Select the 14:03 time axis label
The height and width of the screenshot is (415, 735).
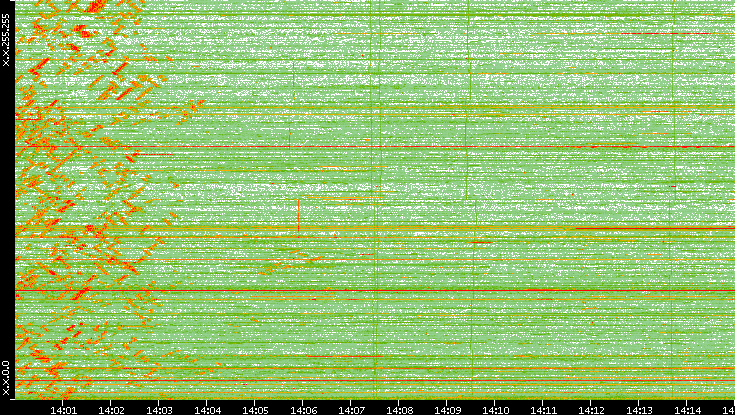[x=159, y=410]
